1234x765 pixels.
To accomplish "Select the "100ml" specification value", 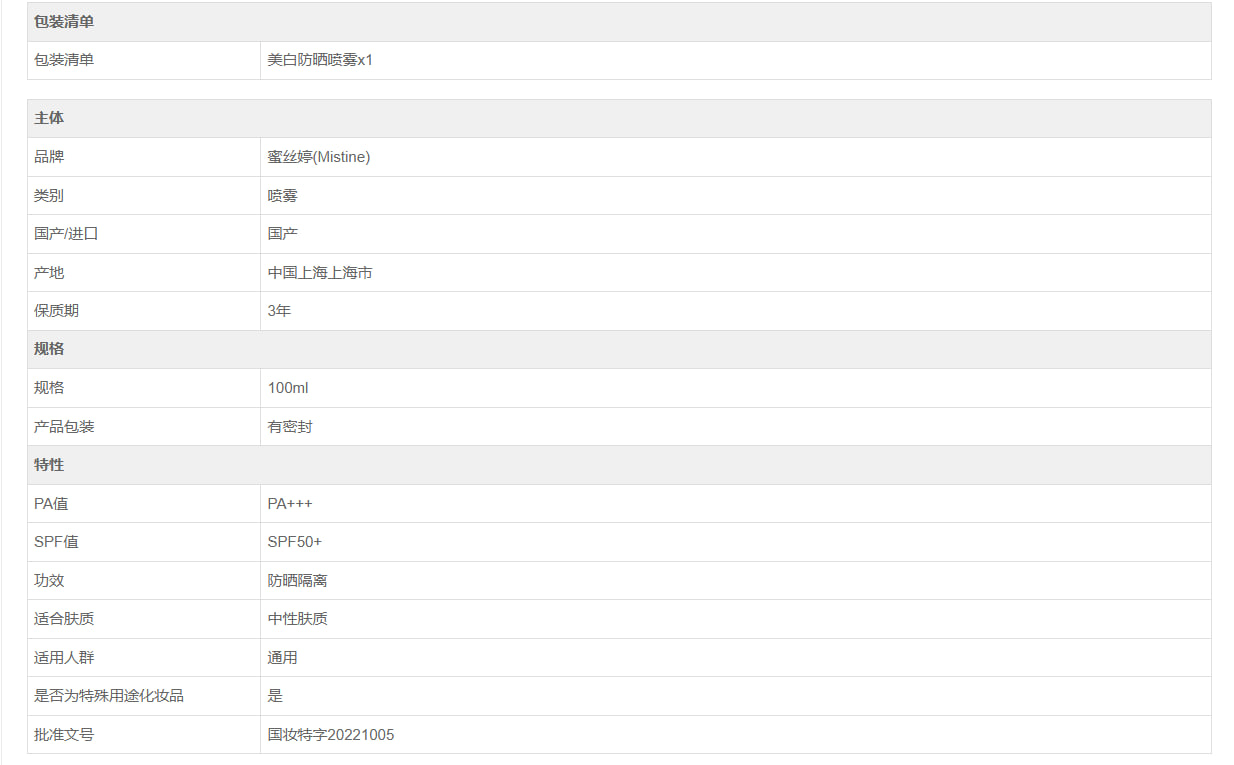I will pyautogui.click(x=288, y=388).
